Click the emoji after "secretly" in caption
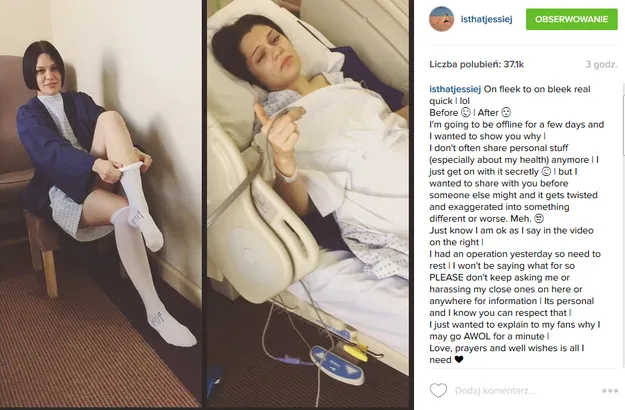Viewport: 625px width, 410px height. click(x=546, y=171)
